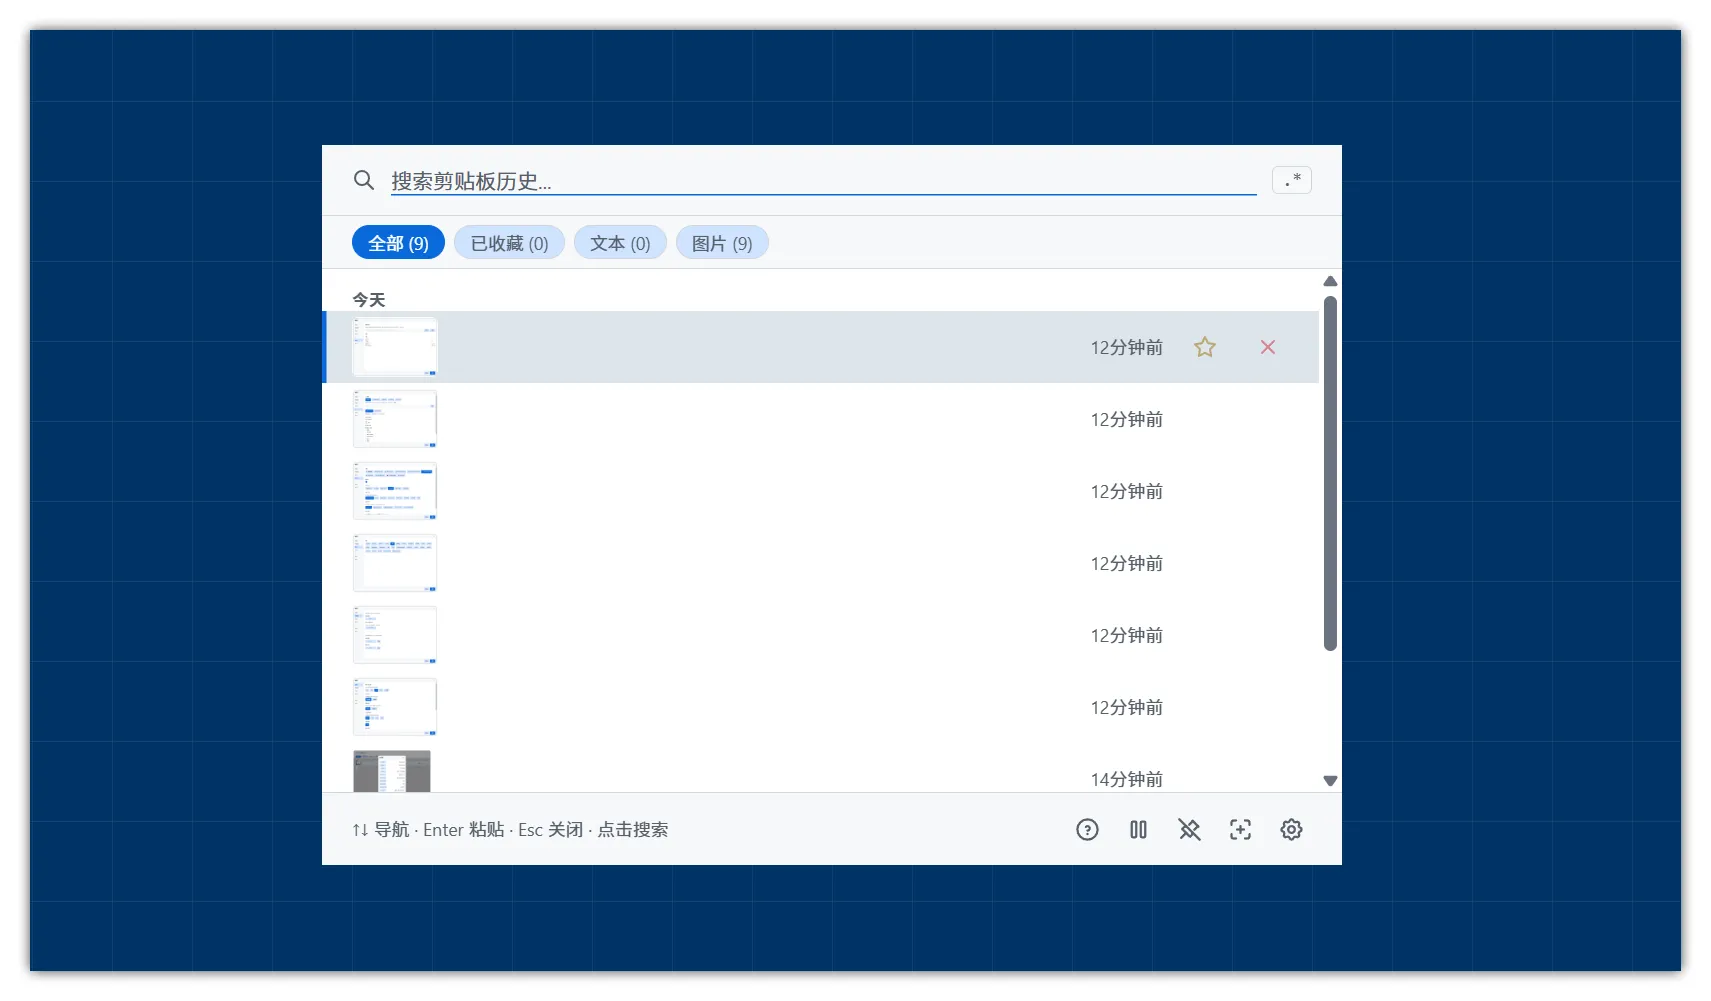Star the first clipboard item as favorite
The height and width of the screenshot is (1001, 1711).
1205,347
